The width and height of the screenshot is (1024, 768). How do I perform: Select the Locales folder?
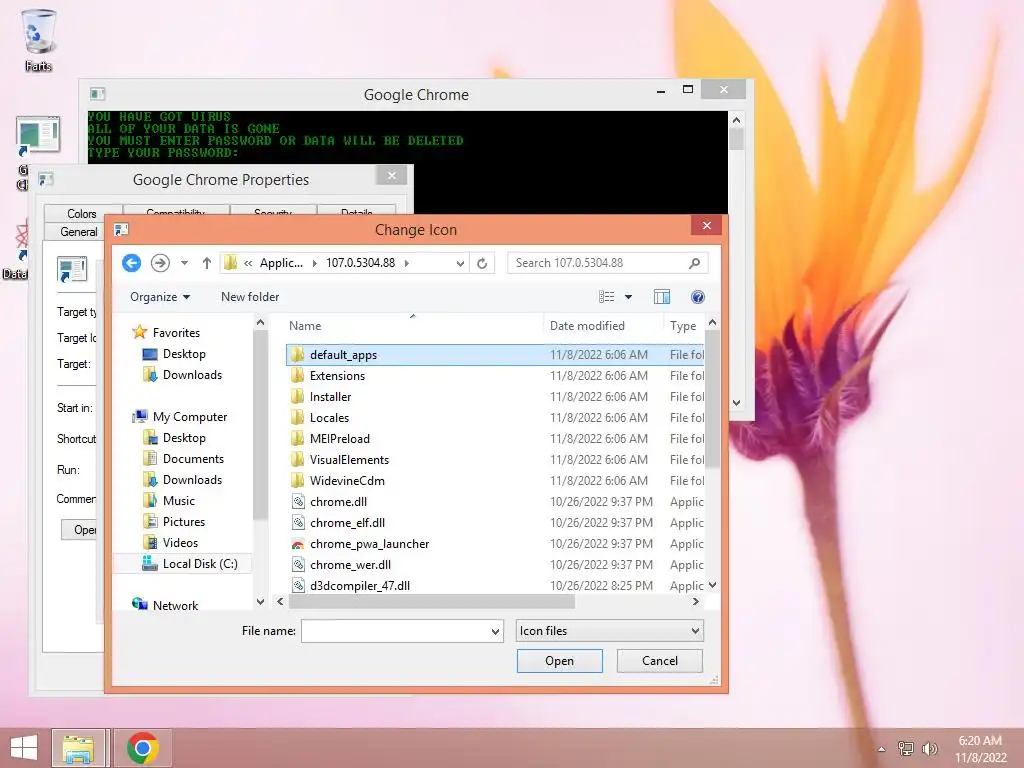(x=329, y=417)
